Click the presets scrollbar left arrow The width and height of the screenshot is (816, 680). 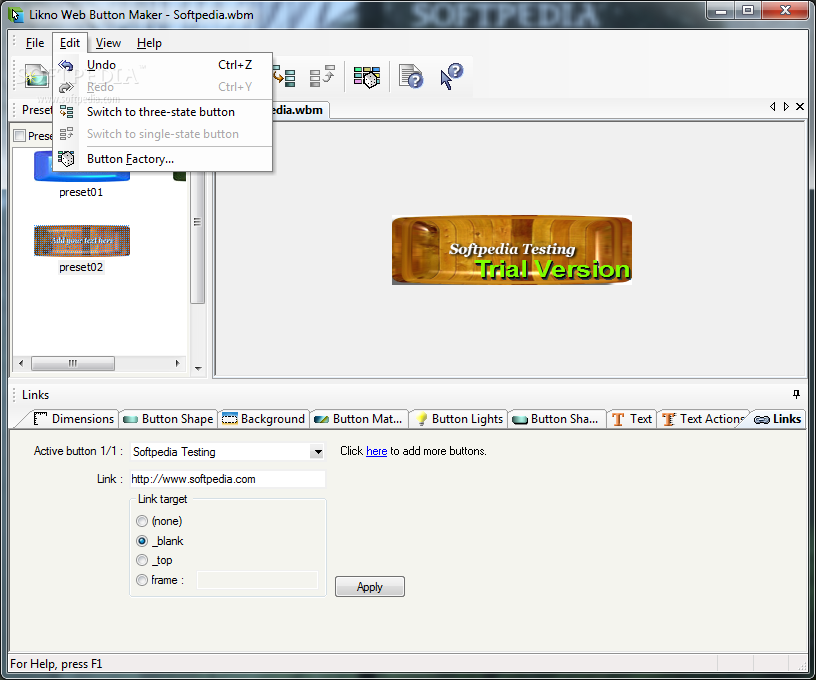pos(21,363)
